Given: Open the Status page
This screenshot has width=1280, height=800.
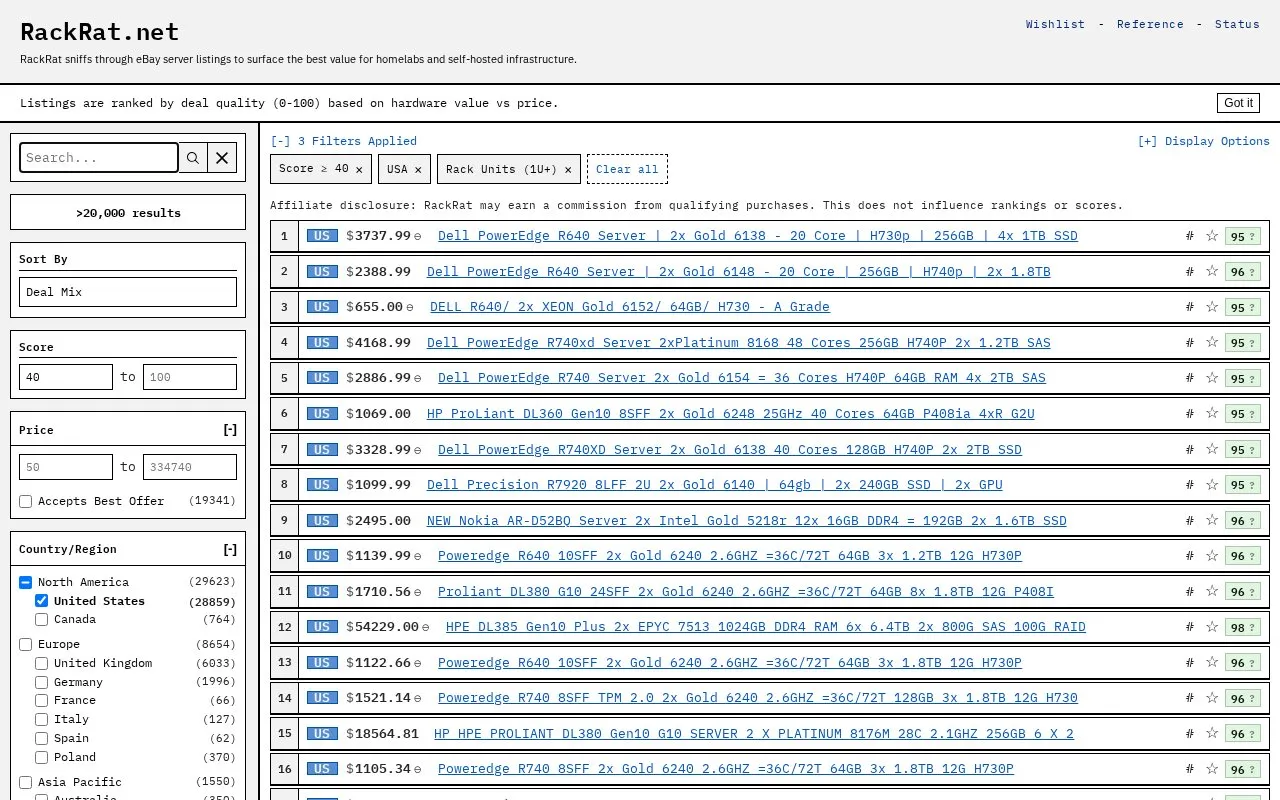Looking at the screenshot, I should (1237, 24).
